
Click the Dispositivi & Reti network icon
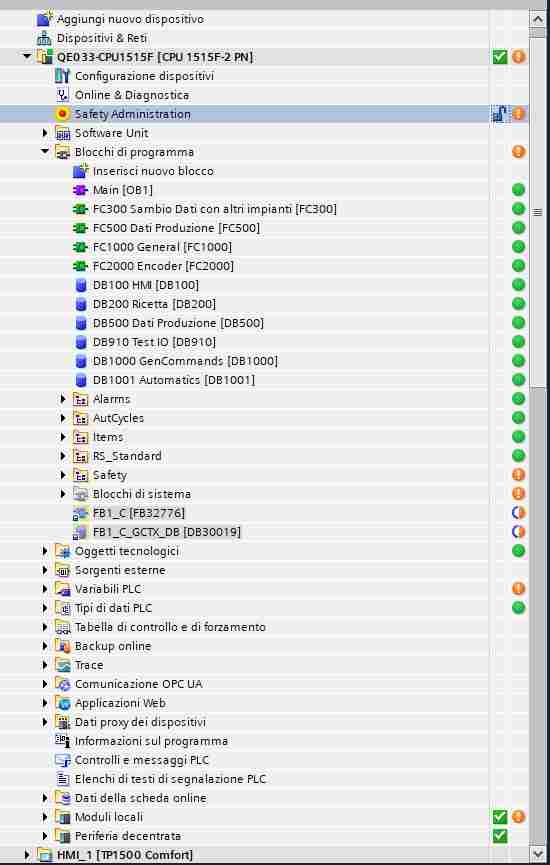click(44, 39)
